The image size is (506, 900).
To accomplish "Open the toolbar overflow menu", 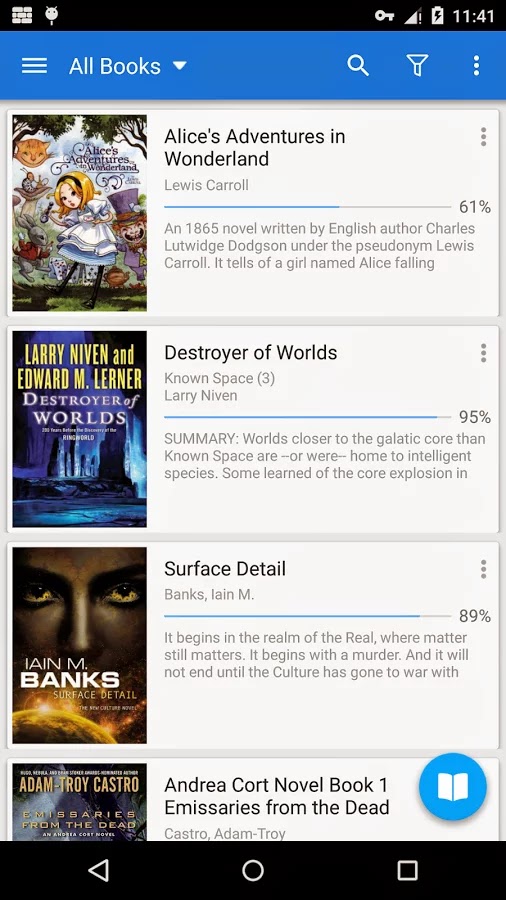I will (476, 66).
